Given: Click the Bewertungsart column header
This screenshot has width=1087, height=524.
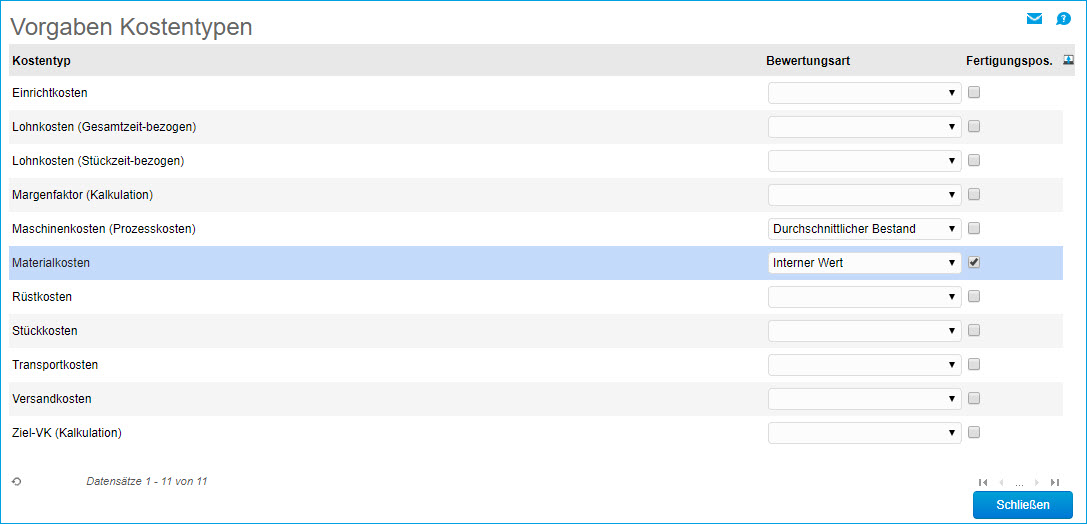Looking at the screenshot, I should click(808, 61).
